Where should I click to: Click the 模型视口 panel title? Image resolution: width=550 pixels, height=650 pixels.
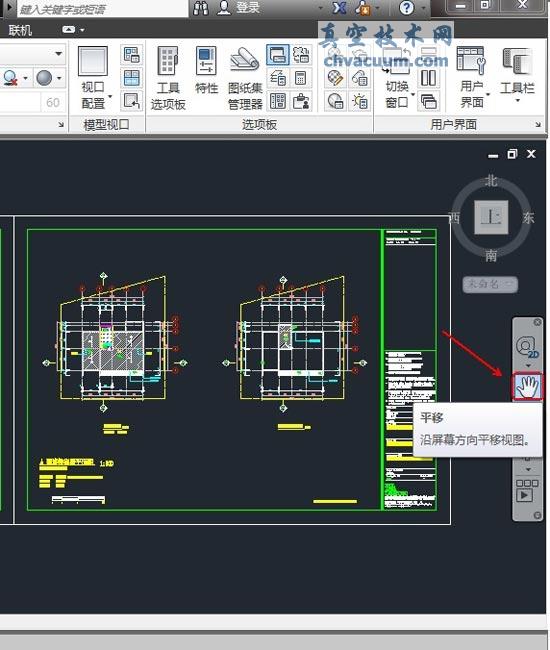(106, 124)
